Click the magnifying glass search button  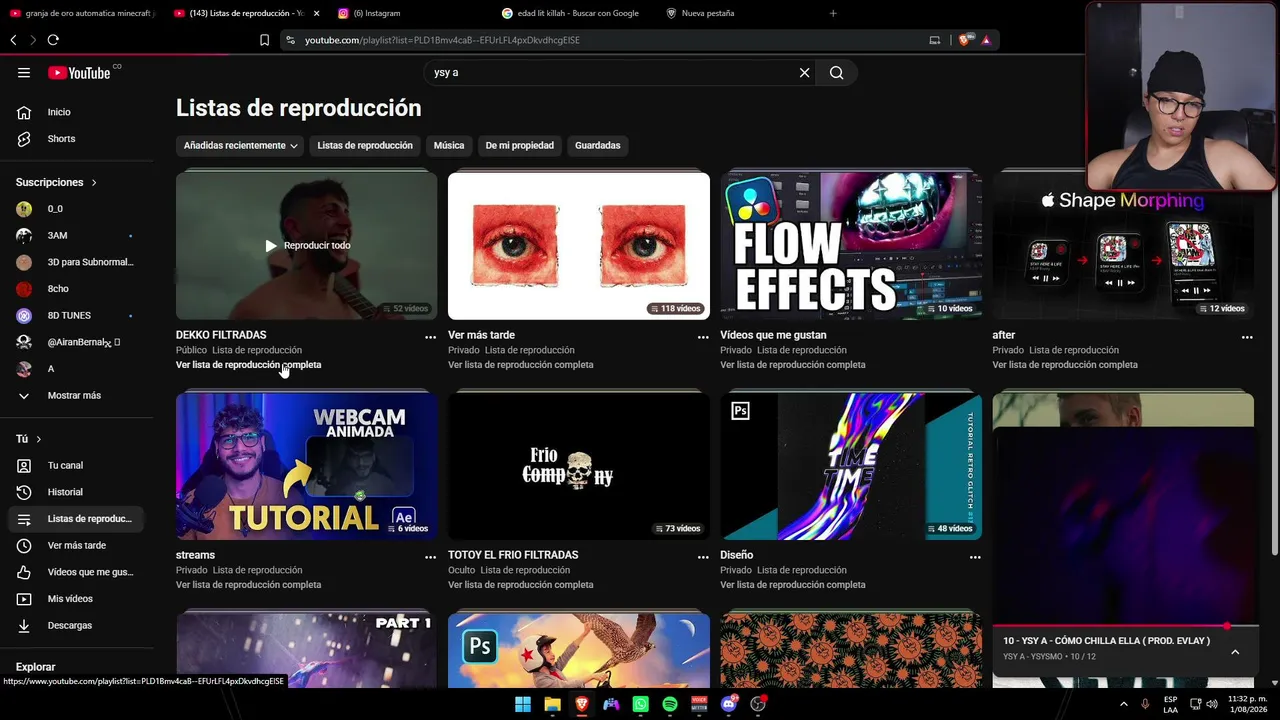(837, 73)
